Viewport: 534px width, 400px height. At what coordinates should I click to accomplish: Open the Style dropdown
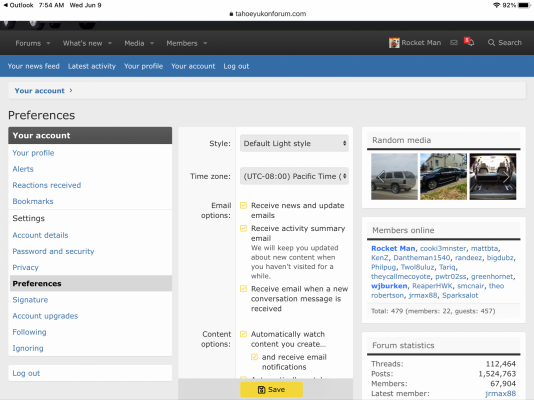point(294,143)
